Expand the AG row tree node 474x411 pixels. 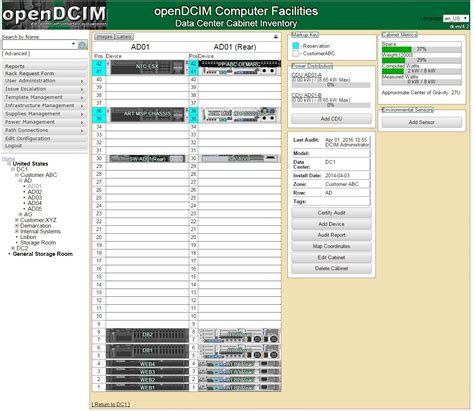click(20, 214)
